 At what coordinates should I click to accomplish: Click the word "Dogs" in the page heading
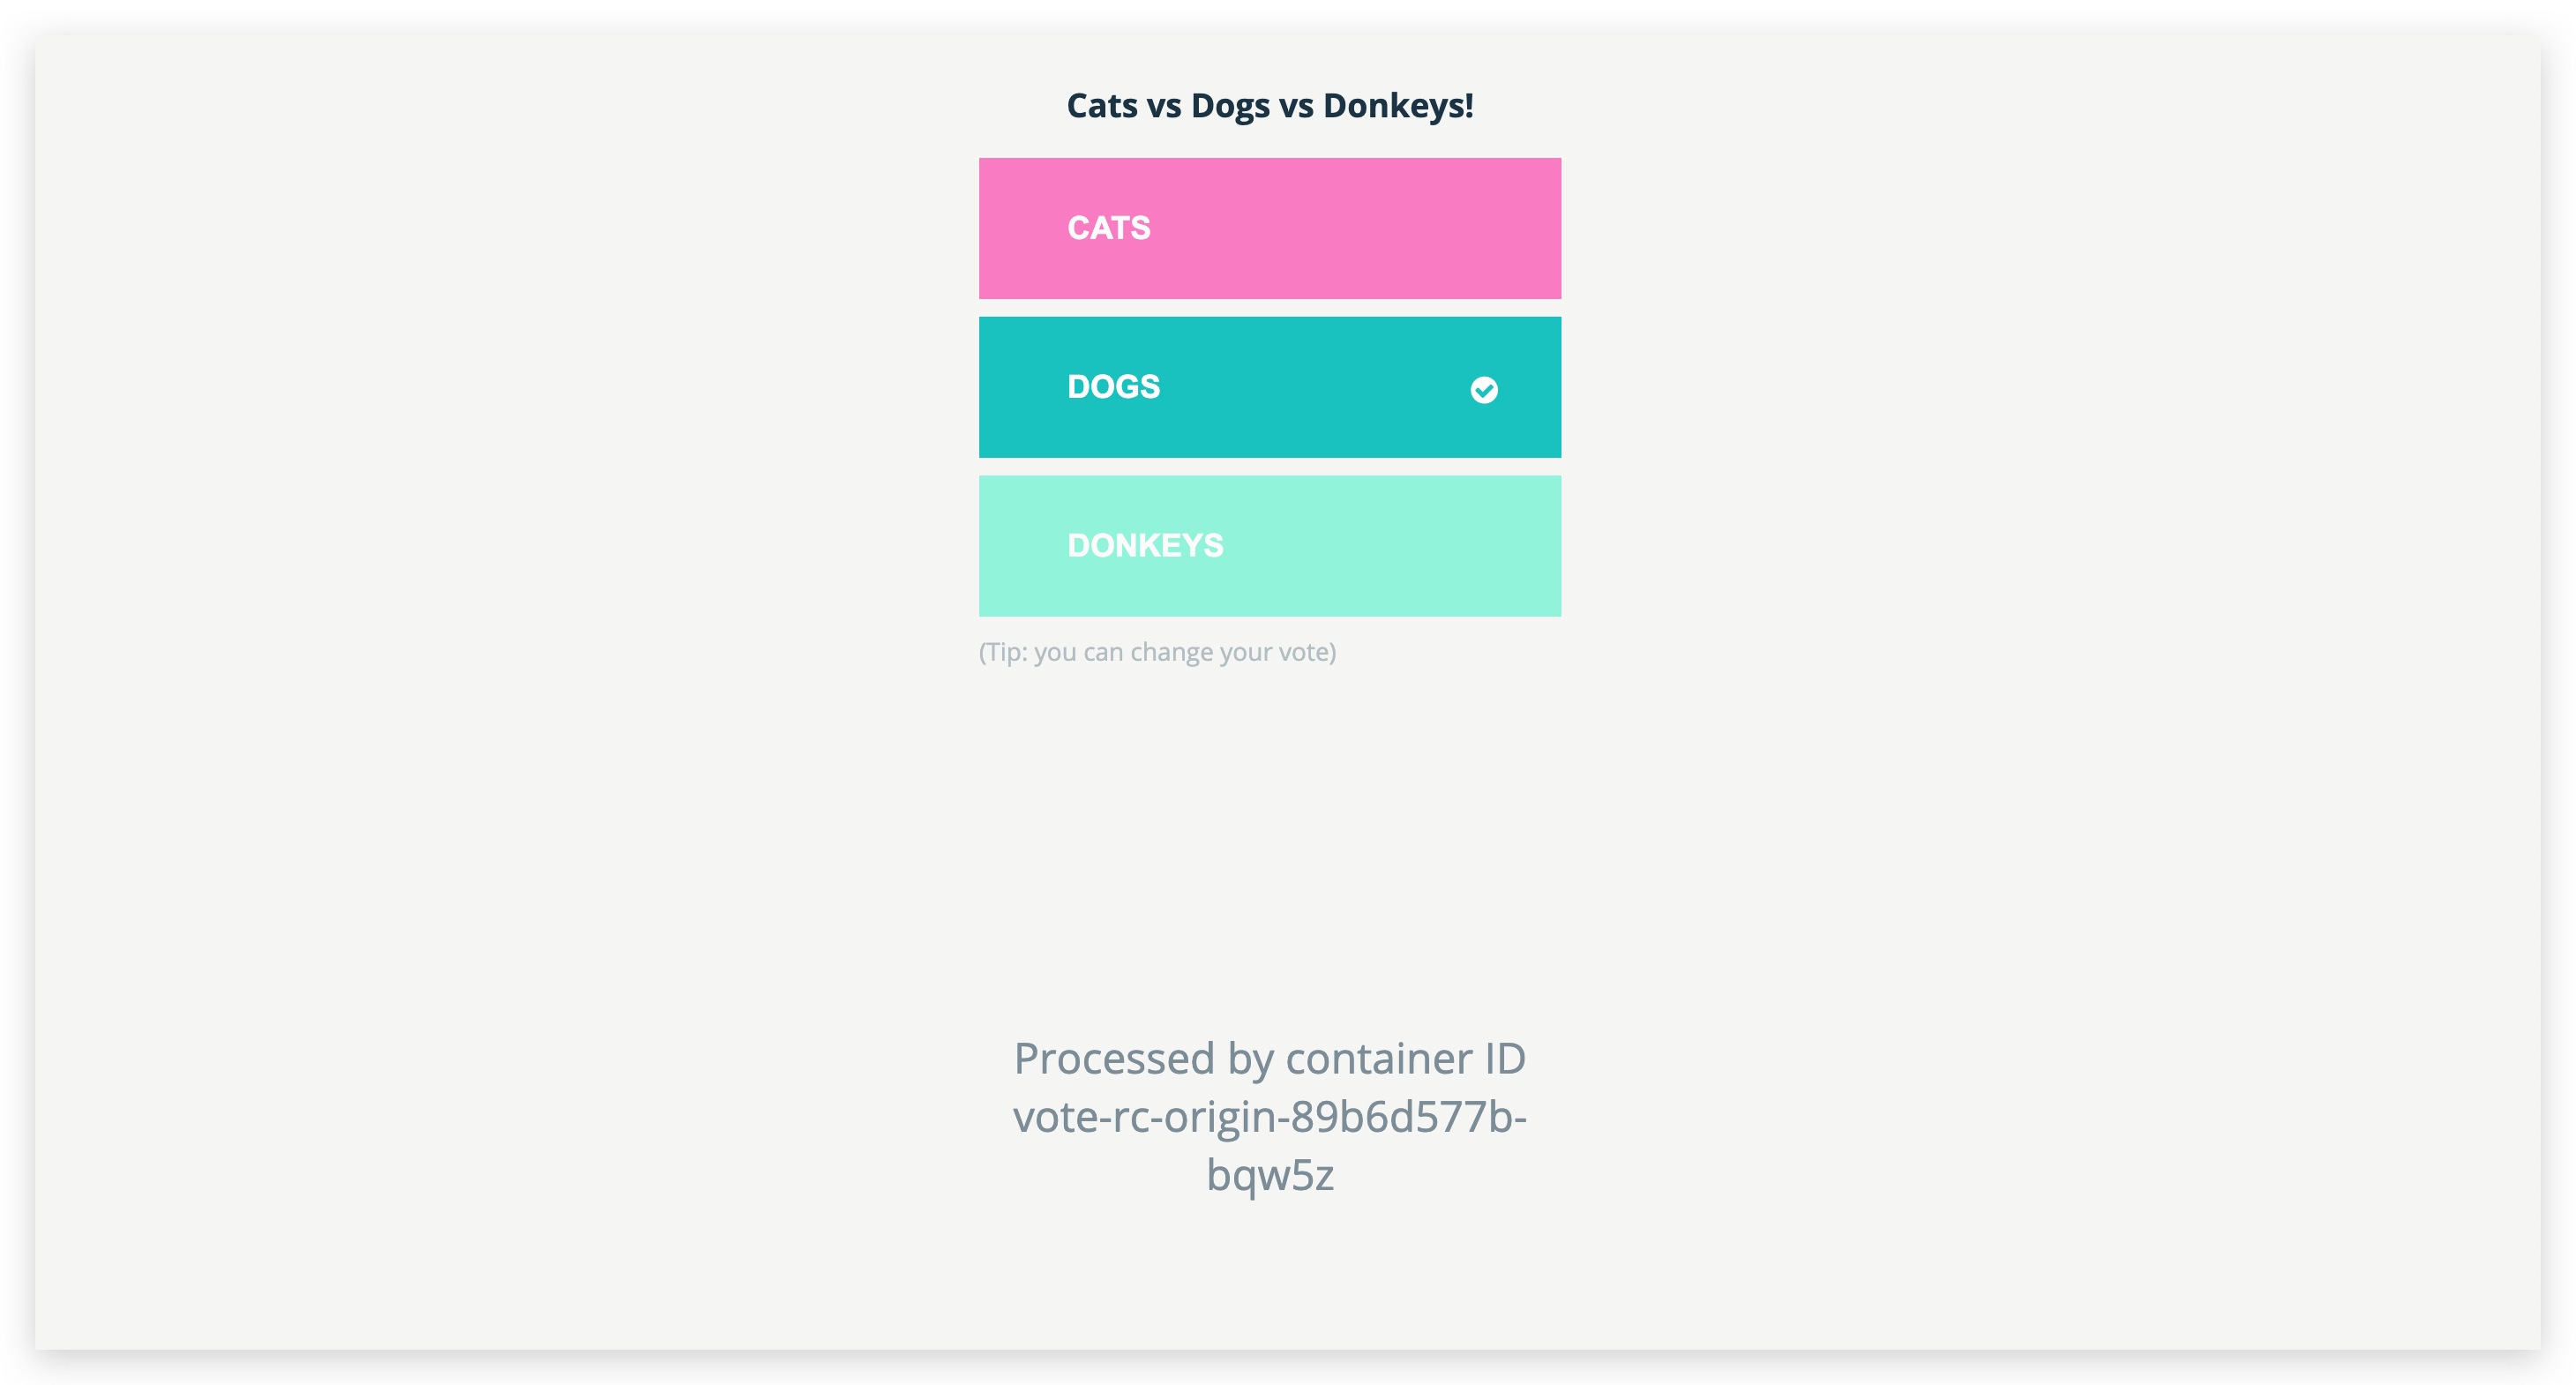coord(1230,106)
